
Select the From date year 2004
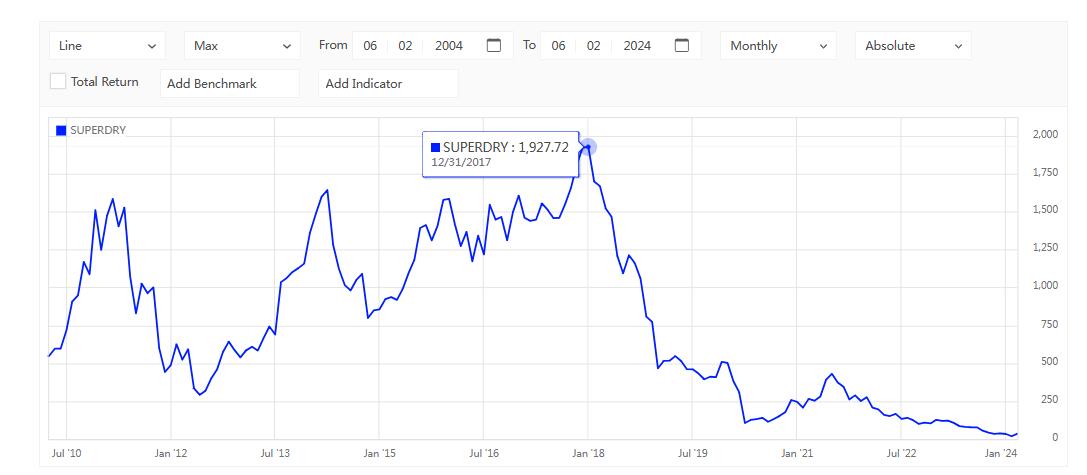(449, 46)
